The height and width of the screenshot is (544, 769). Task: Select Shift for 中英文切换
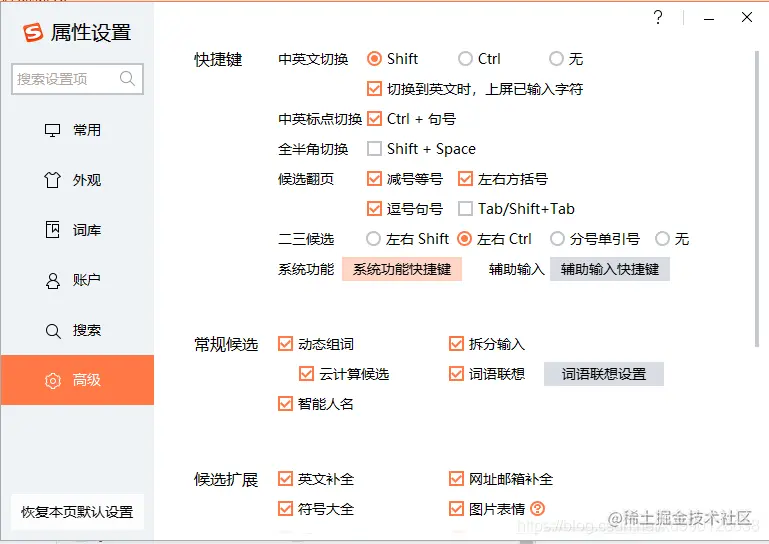coord(374,59)
